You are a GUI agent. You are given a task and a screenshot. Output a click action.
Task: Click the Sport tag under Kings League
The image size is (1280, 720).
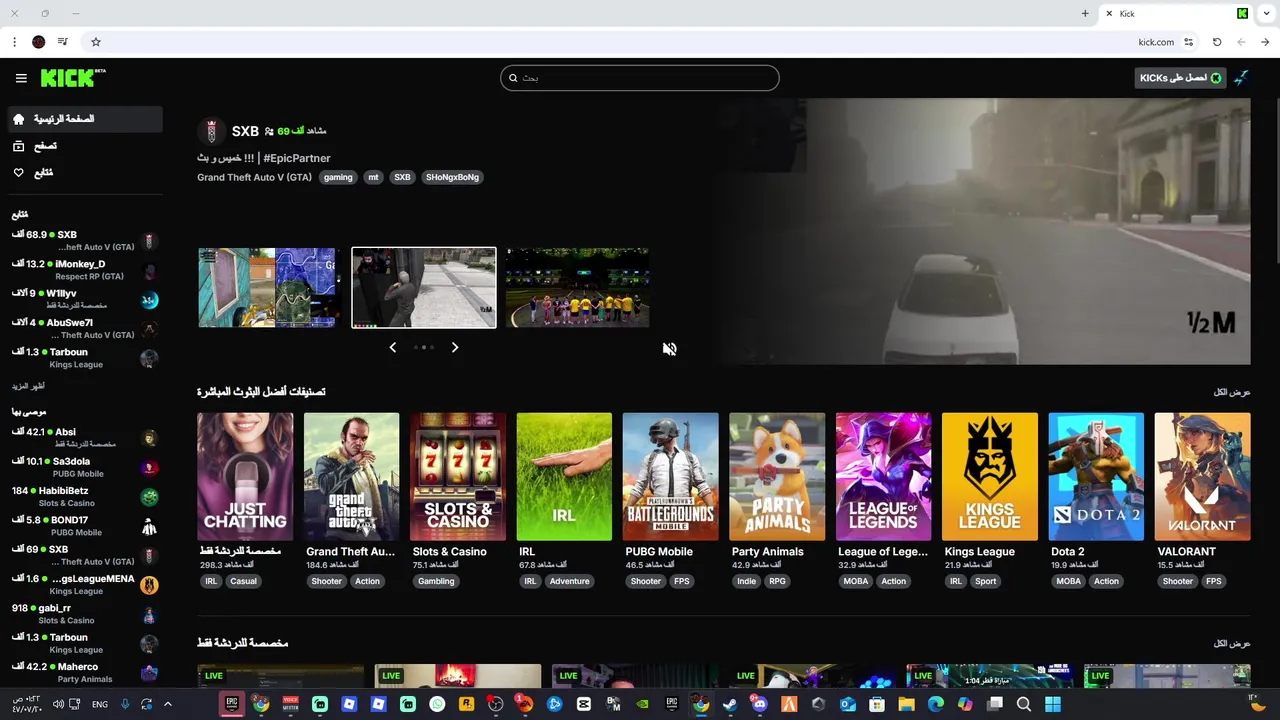986,581
